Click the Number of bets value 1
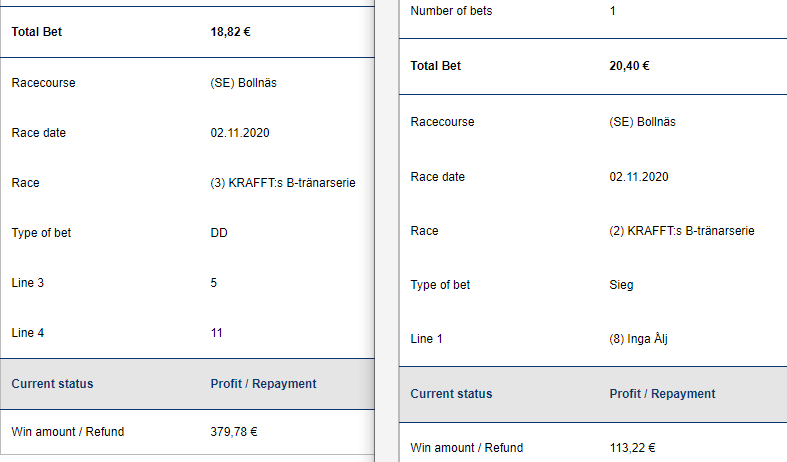The height and width of the screenshot is (462, 787). [x=612, y=11]
